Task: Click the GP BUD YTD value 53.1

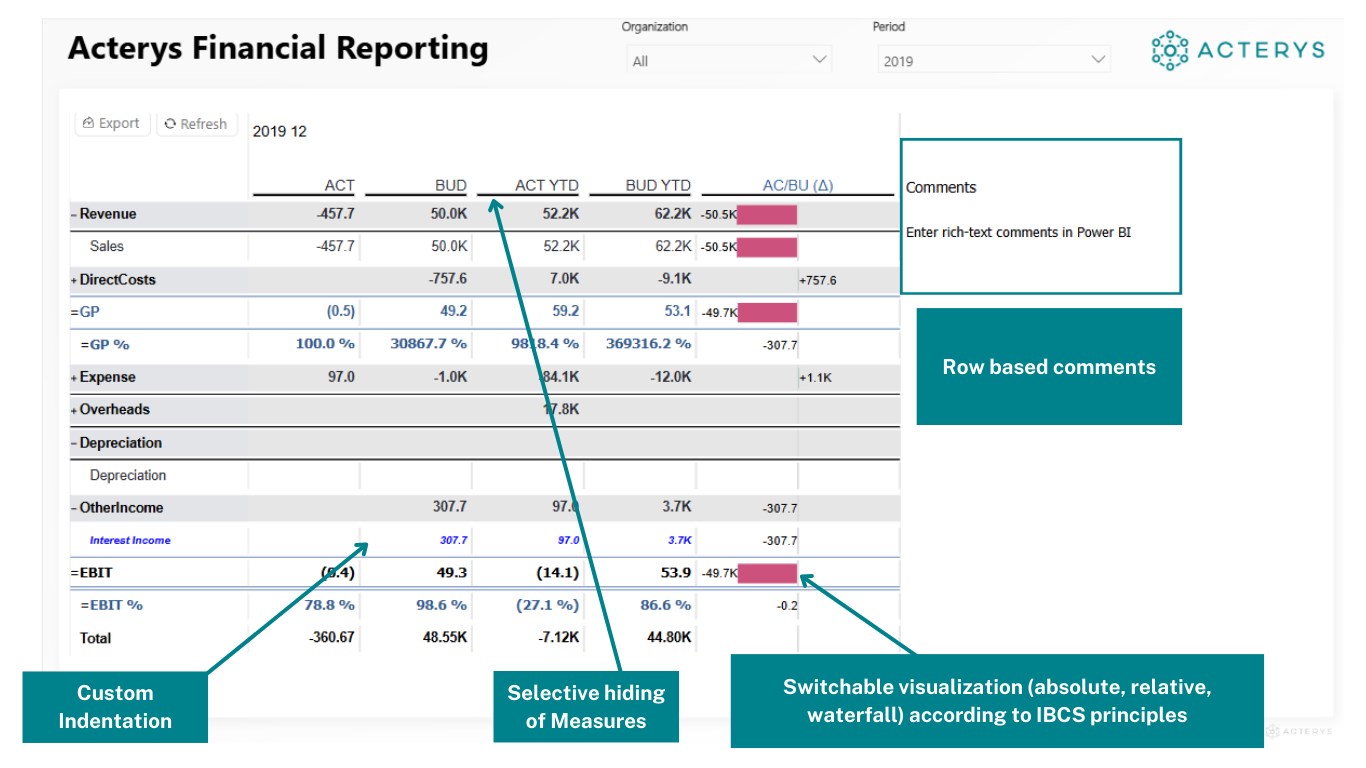Action: pos(678,312)
